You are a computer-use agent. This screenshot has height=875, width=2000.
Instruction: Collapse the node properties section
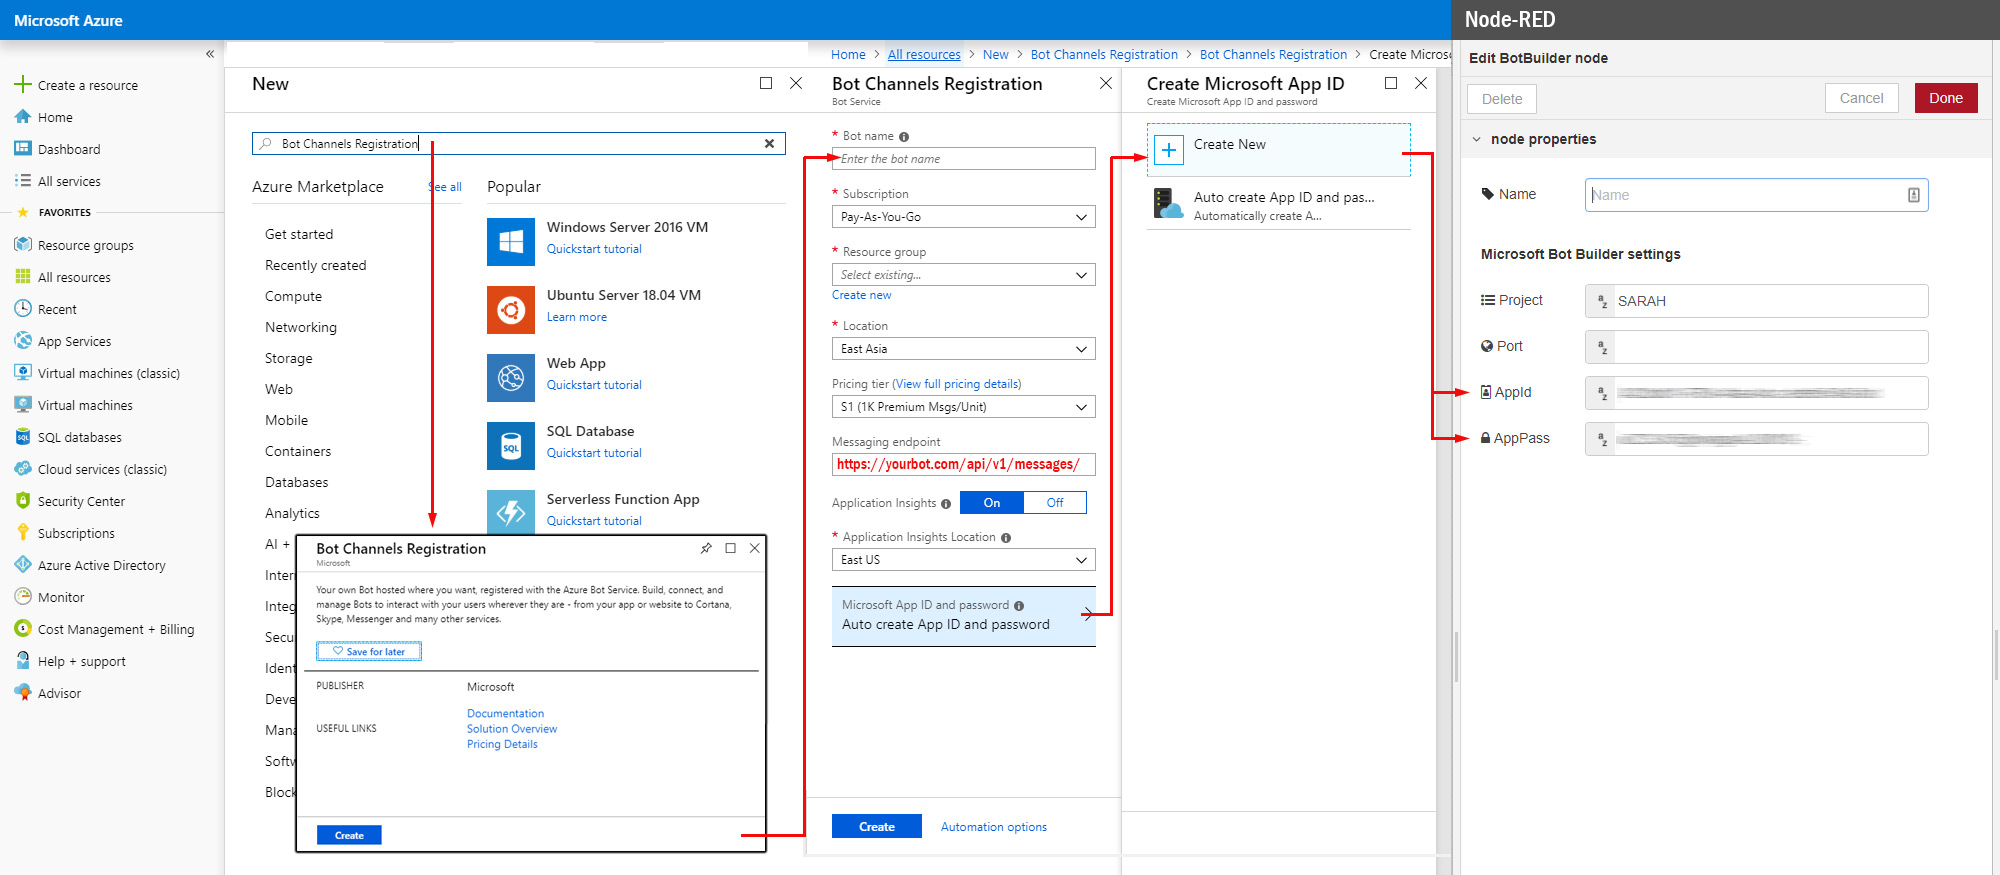(x=1476, y=139)
